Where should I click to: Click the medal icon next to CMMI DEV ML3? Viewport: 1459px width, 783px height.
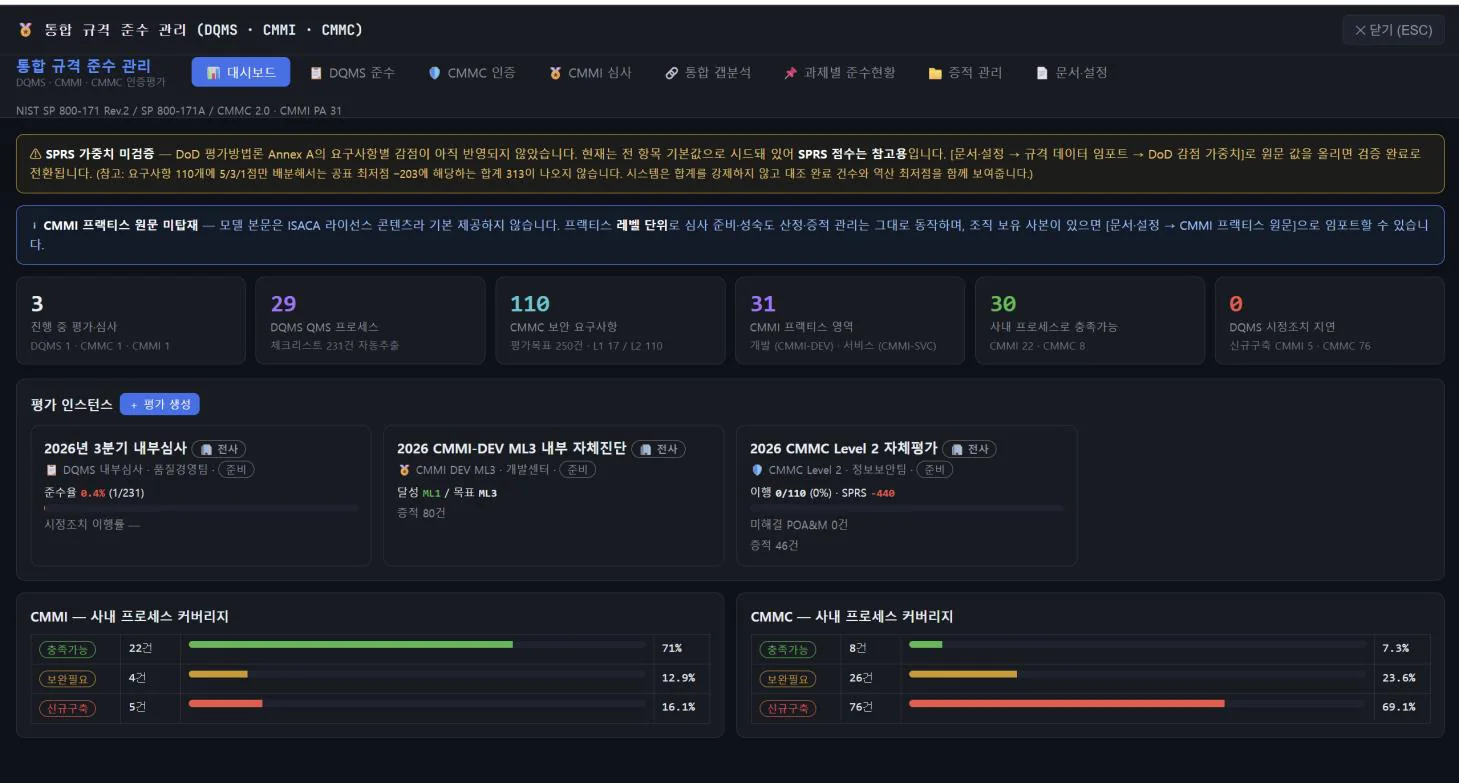coord(404,470)
